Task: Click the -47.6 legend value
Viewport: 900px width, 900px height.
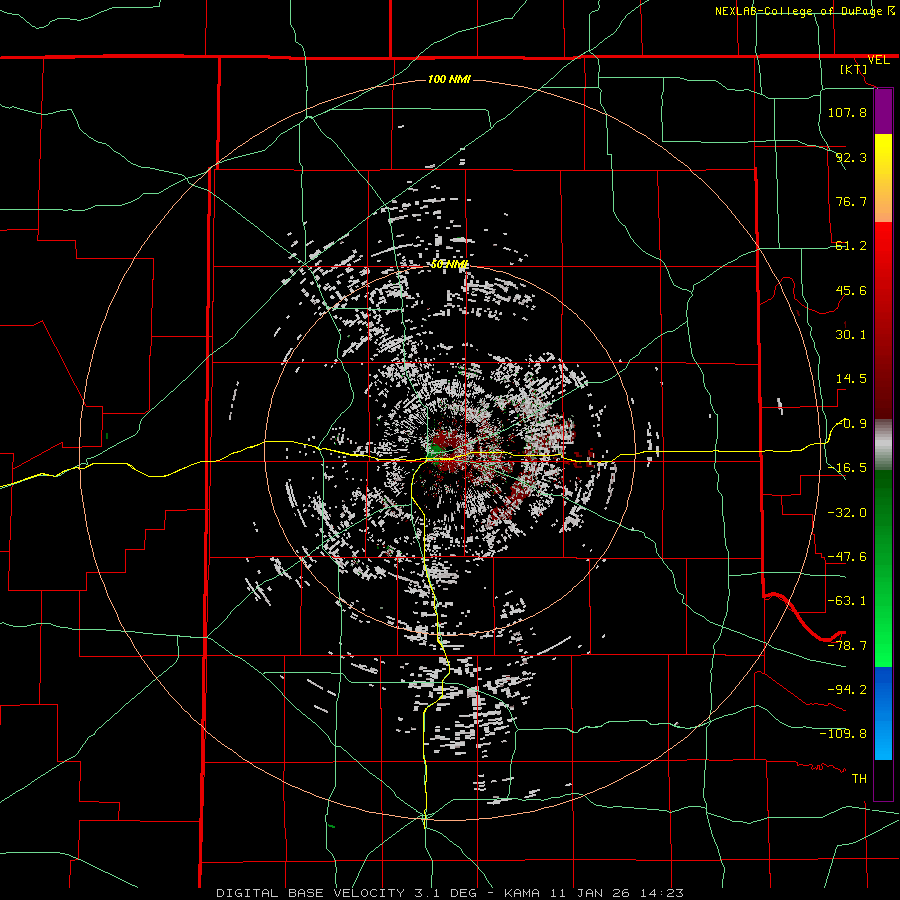Action: 847,557
